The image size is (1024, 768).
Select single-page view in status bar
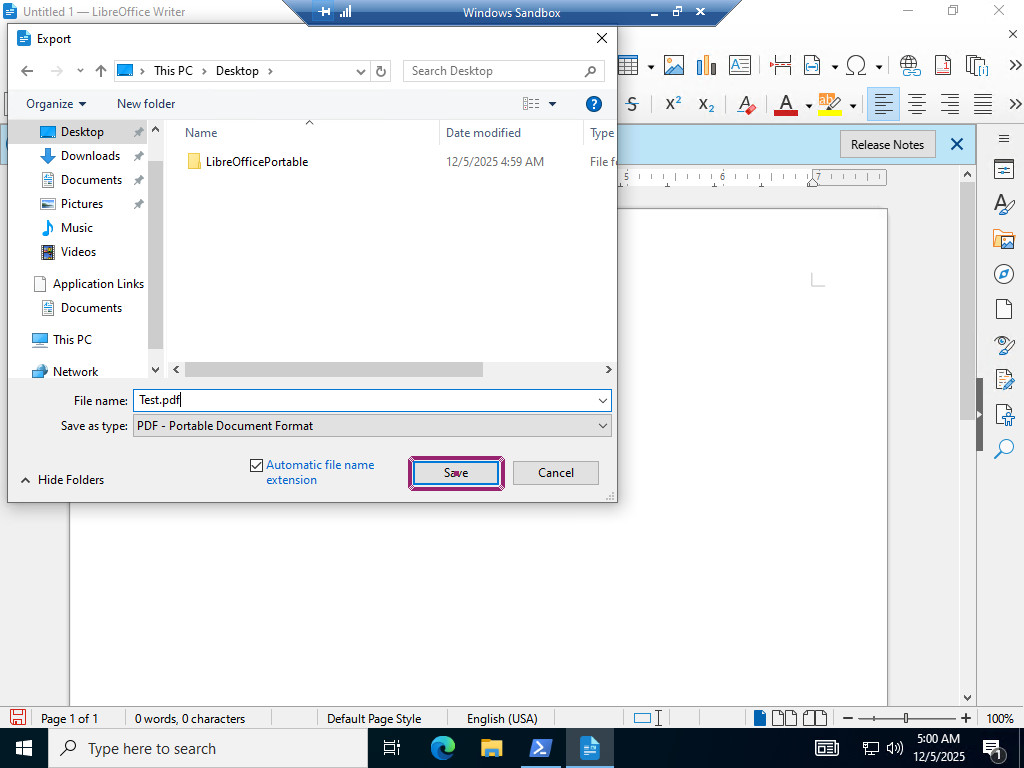coord(760,718)
